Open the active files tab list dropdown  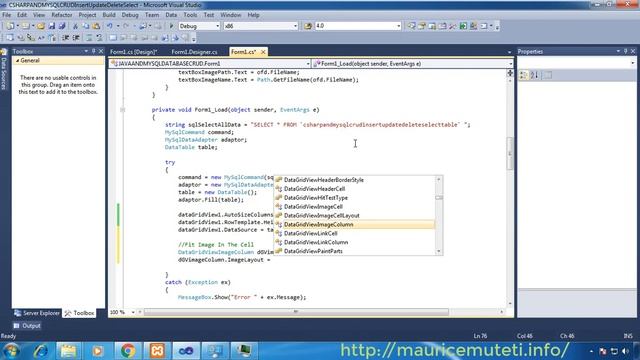pyautogui.click(x=509, y=52)
